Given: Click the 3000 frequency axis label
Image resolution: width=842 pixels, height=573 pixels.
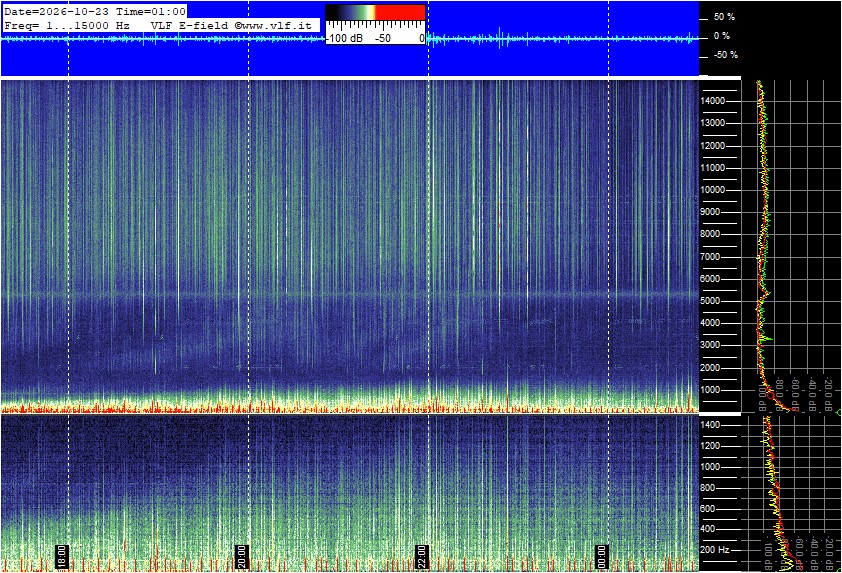Looking at the screenshot, I should pyautogui.click(x=710, y=345).
